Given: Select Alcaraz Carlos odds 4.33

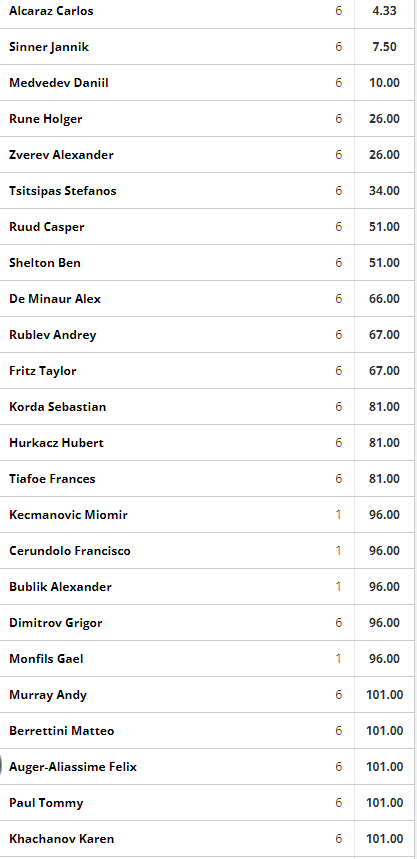Looking at the screenshot, I should point(384,11).
